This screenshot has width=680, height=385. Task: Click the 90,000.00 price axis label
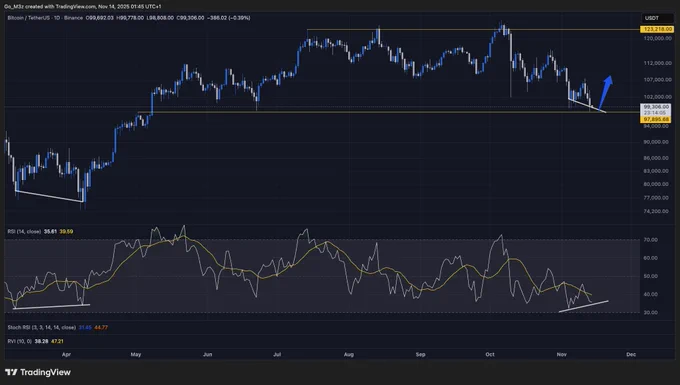(657, 142)
